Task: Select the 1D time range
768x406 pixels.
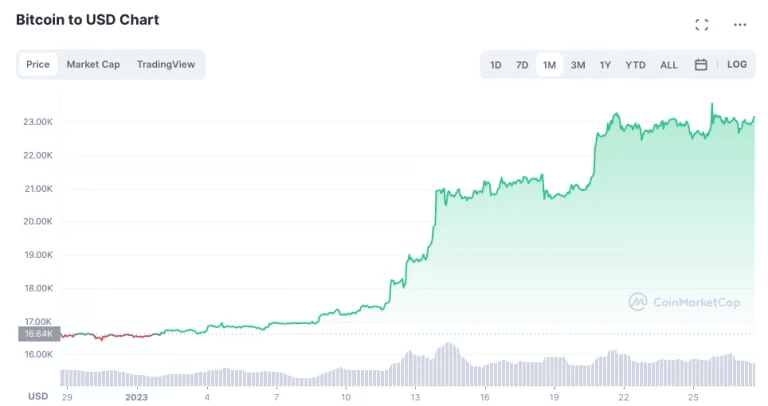Action: pos(496,65)
